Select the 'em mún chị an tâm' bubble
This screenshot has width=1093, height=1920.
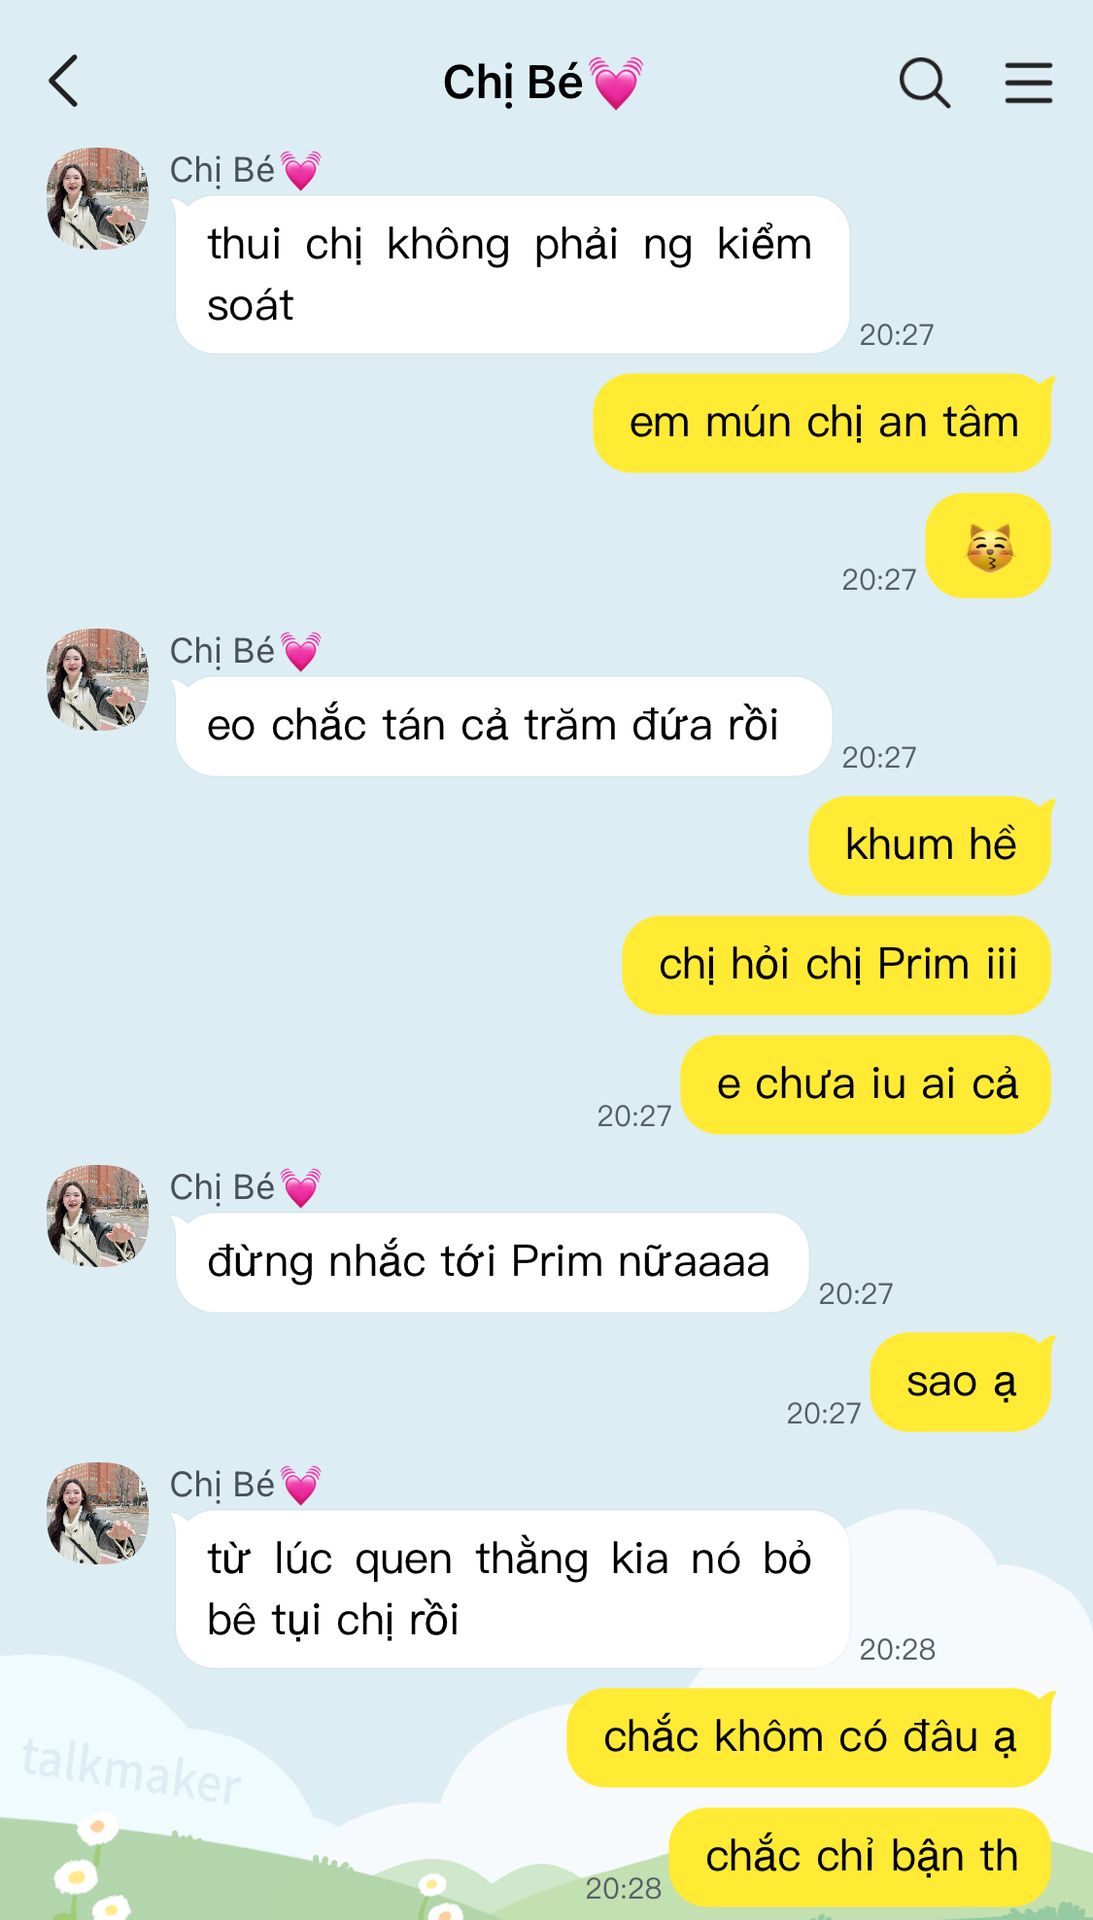point(822,423)
